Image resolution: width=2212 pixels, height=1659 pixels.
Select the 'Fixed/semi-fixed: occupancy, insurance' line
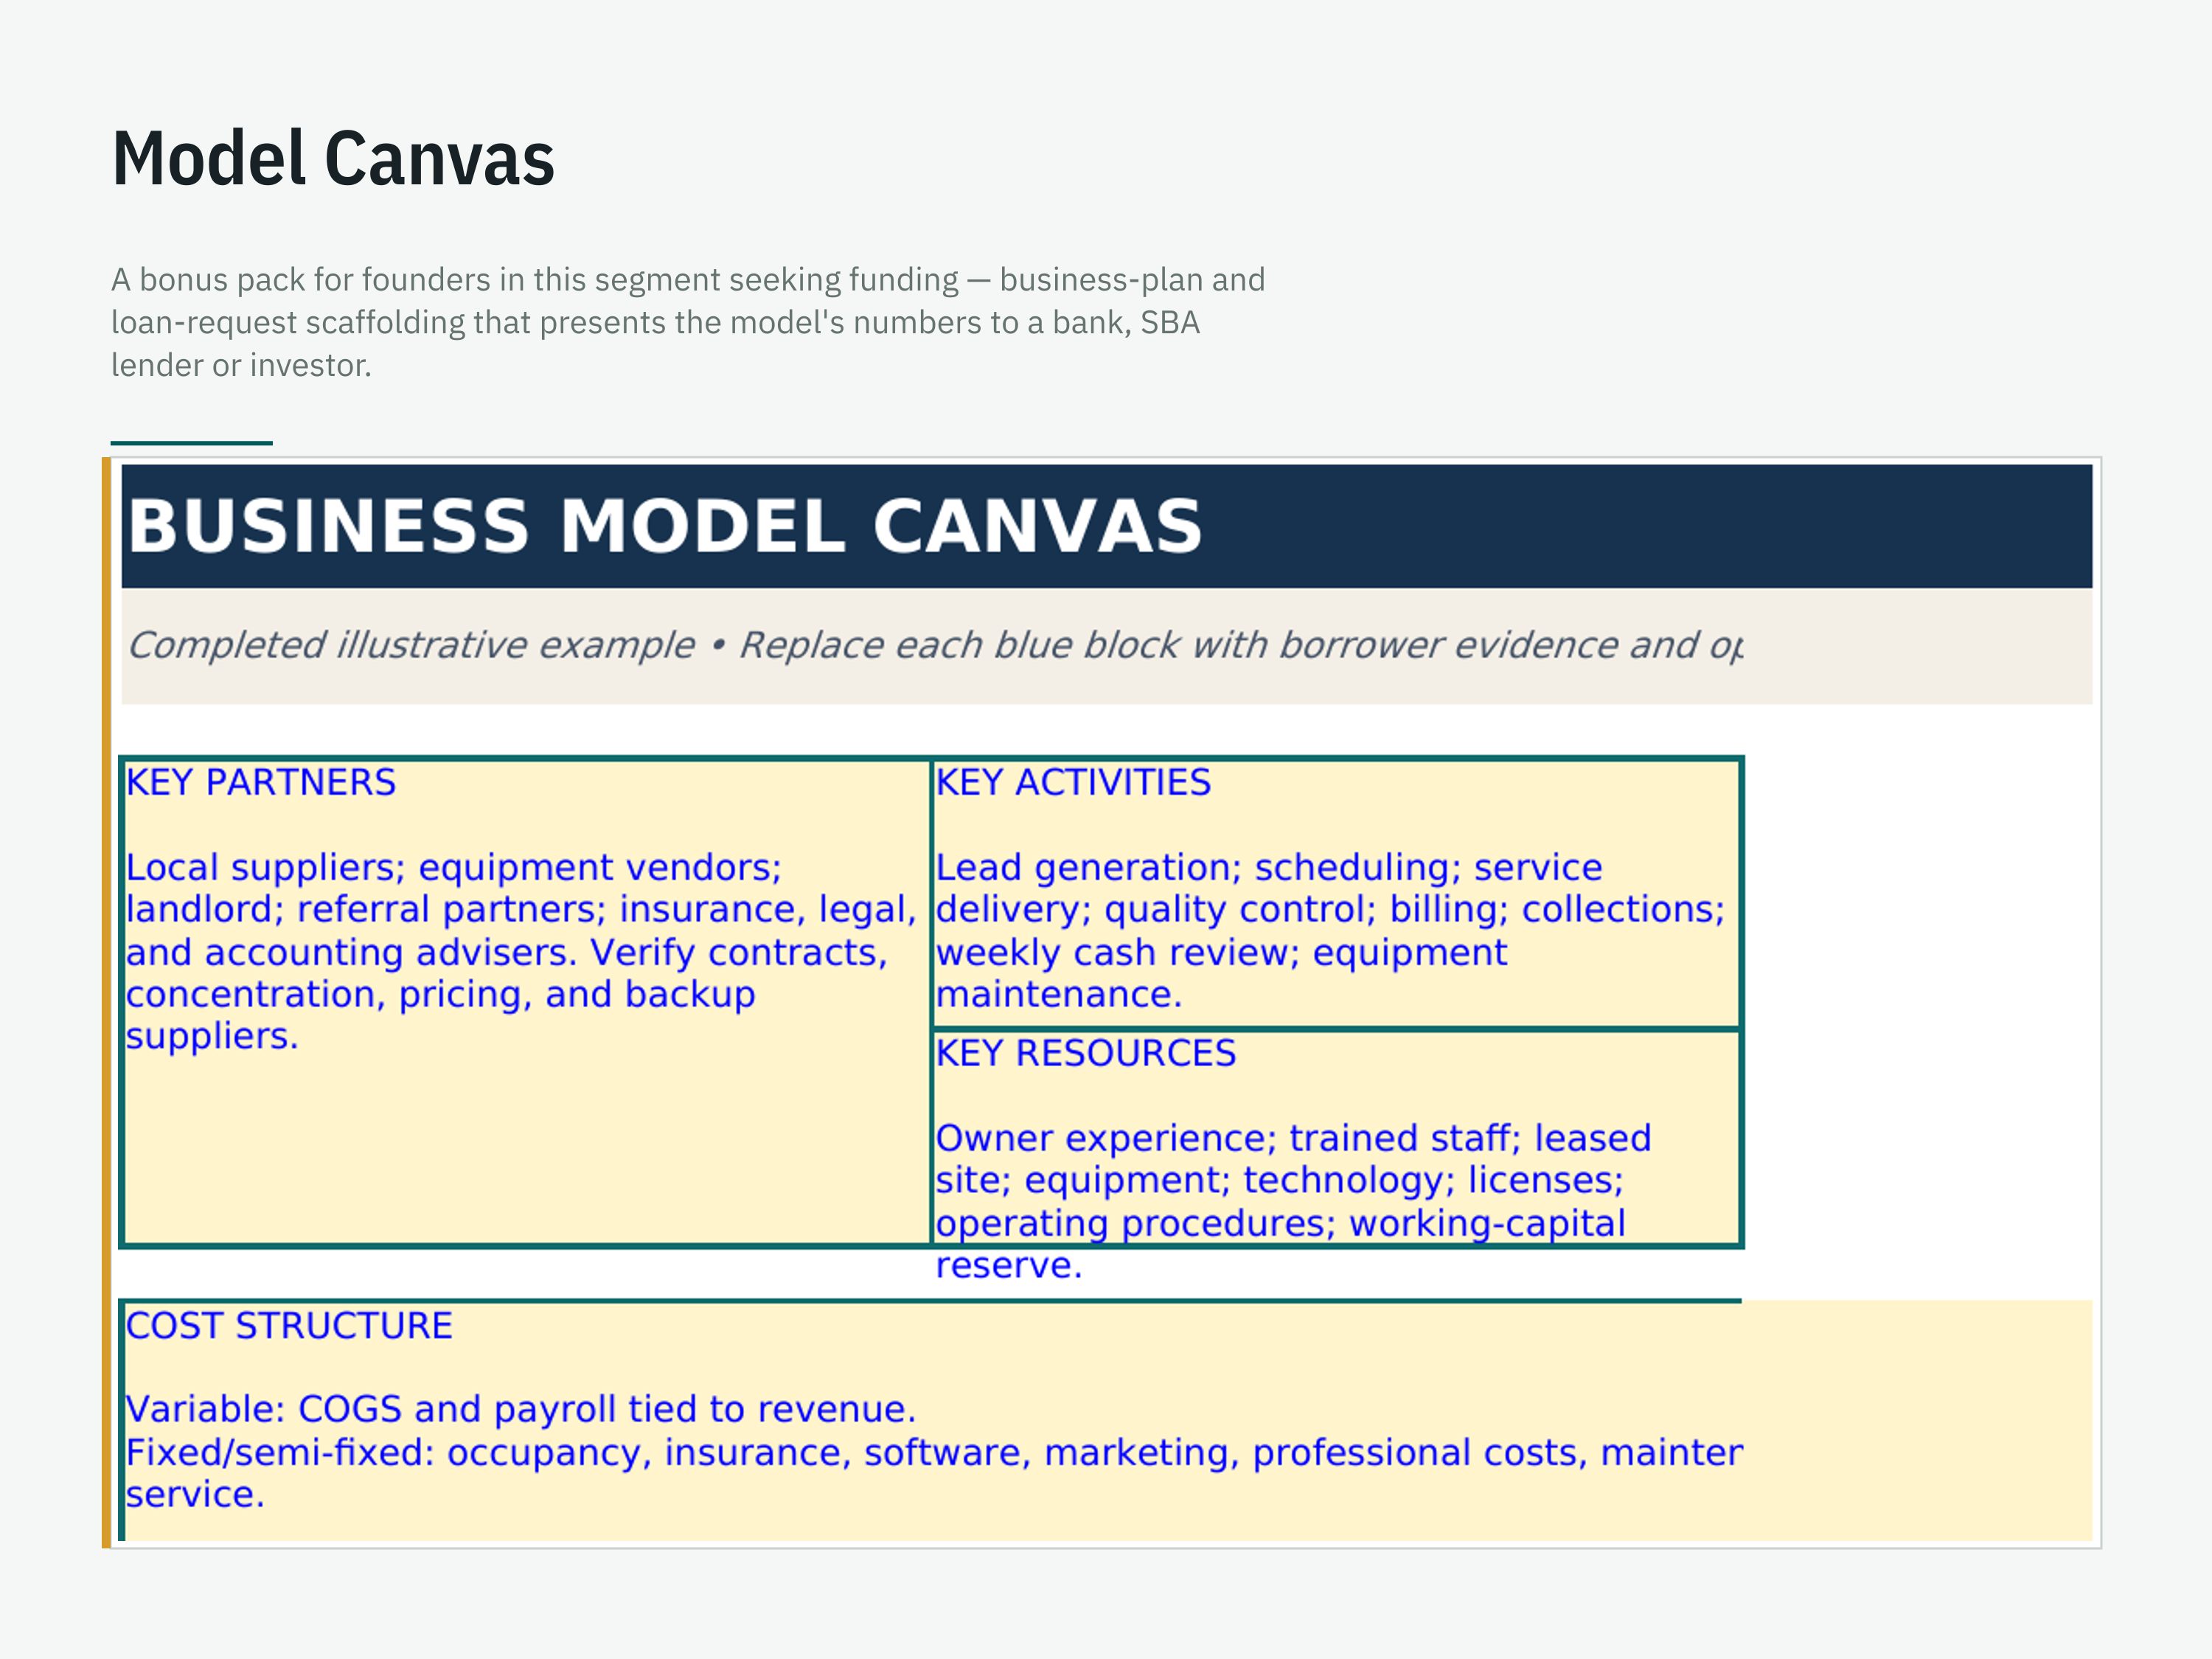(934, 1473)
